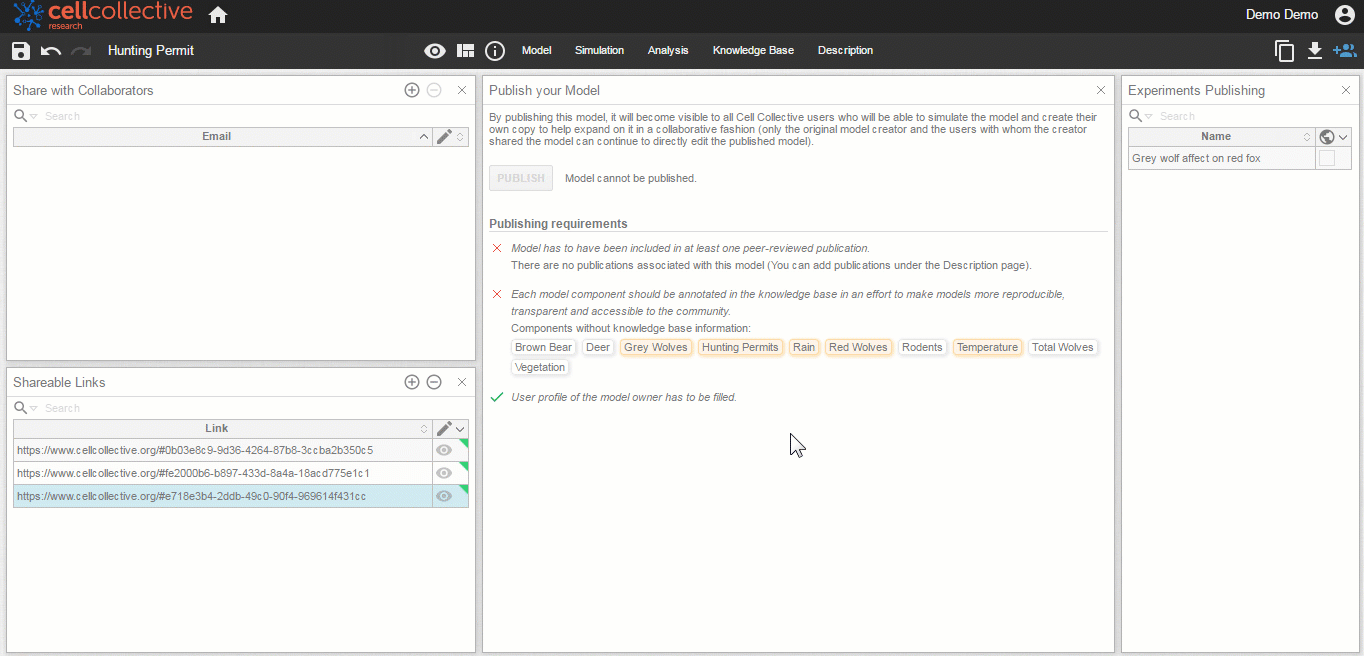Viewport: 1364px width, 656px height.
Task: Sort the Email column with its arrow
Action: (x=424, y=137)
